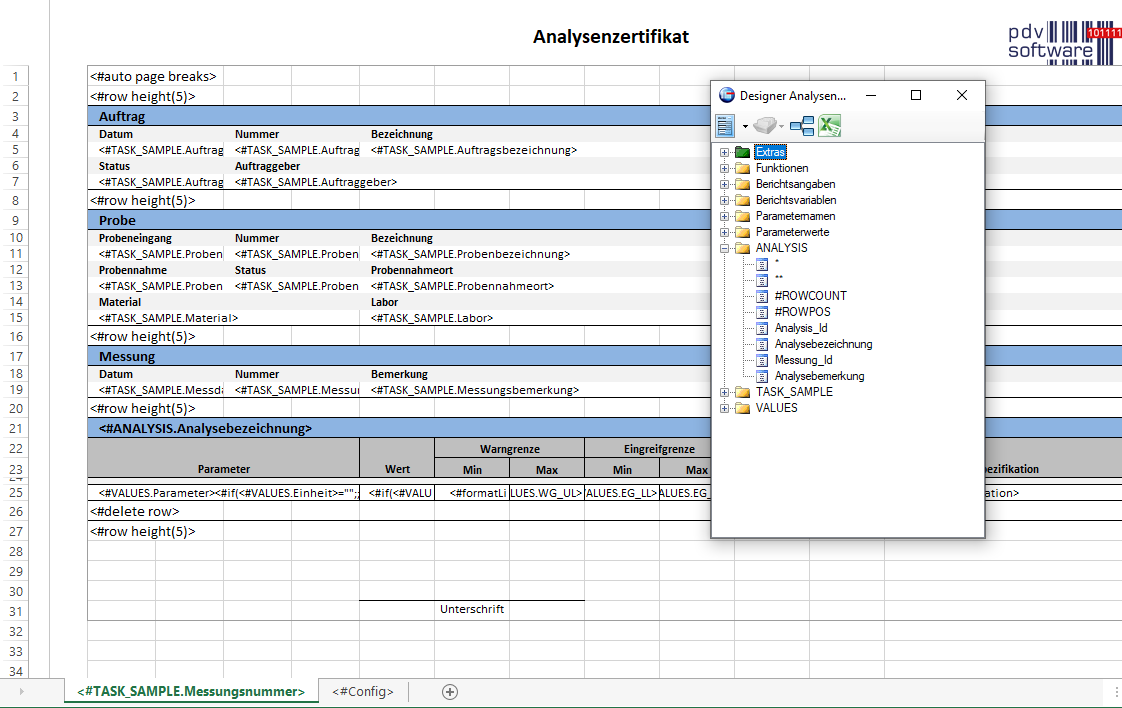Screen dimensions: 1122x708
Task: Click the report preview icon in Designer toolbar
Action: tap(726, 126)
